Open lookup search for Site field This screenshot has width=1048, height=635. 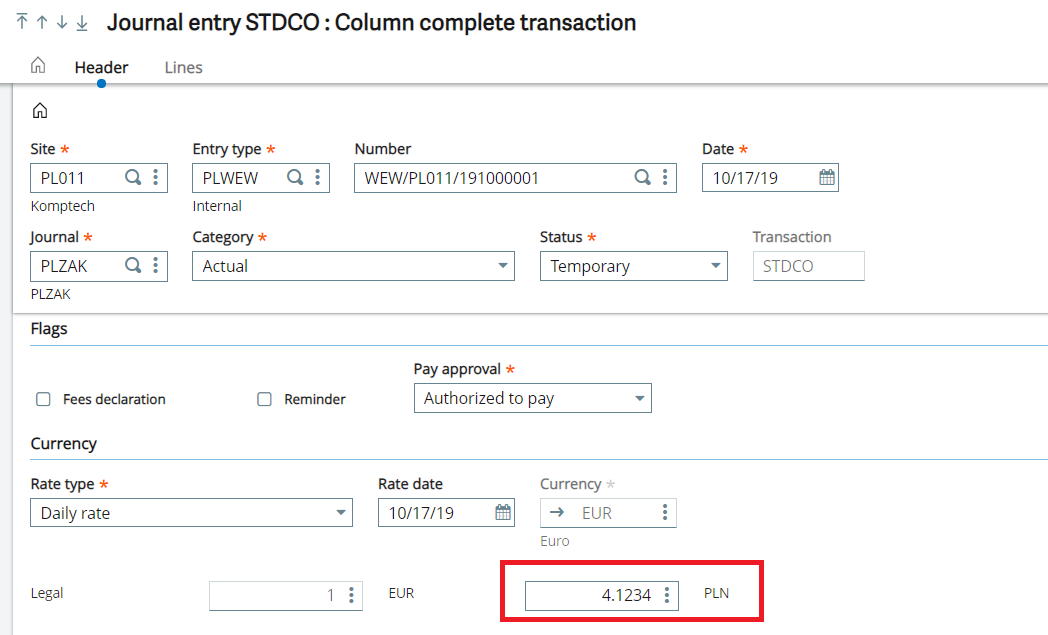point(133,177)
